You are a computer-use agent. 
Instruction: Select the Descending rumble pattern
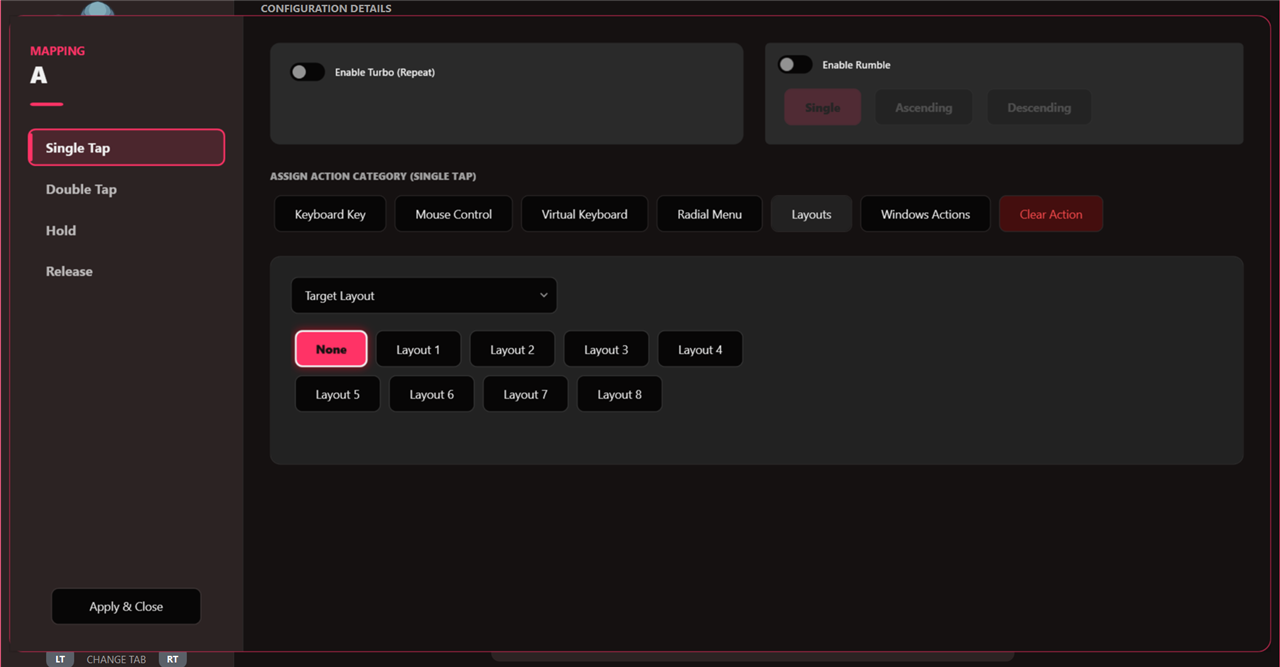(x=1039, y=107)
